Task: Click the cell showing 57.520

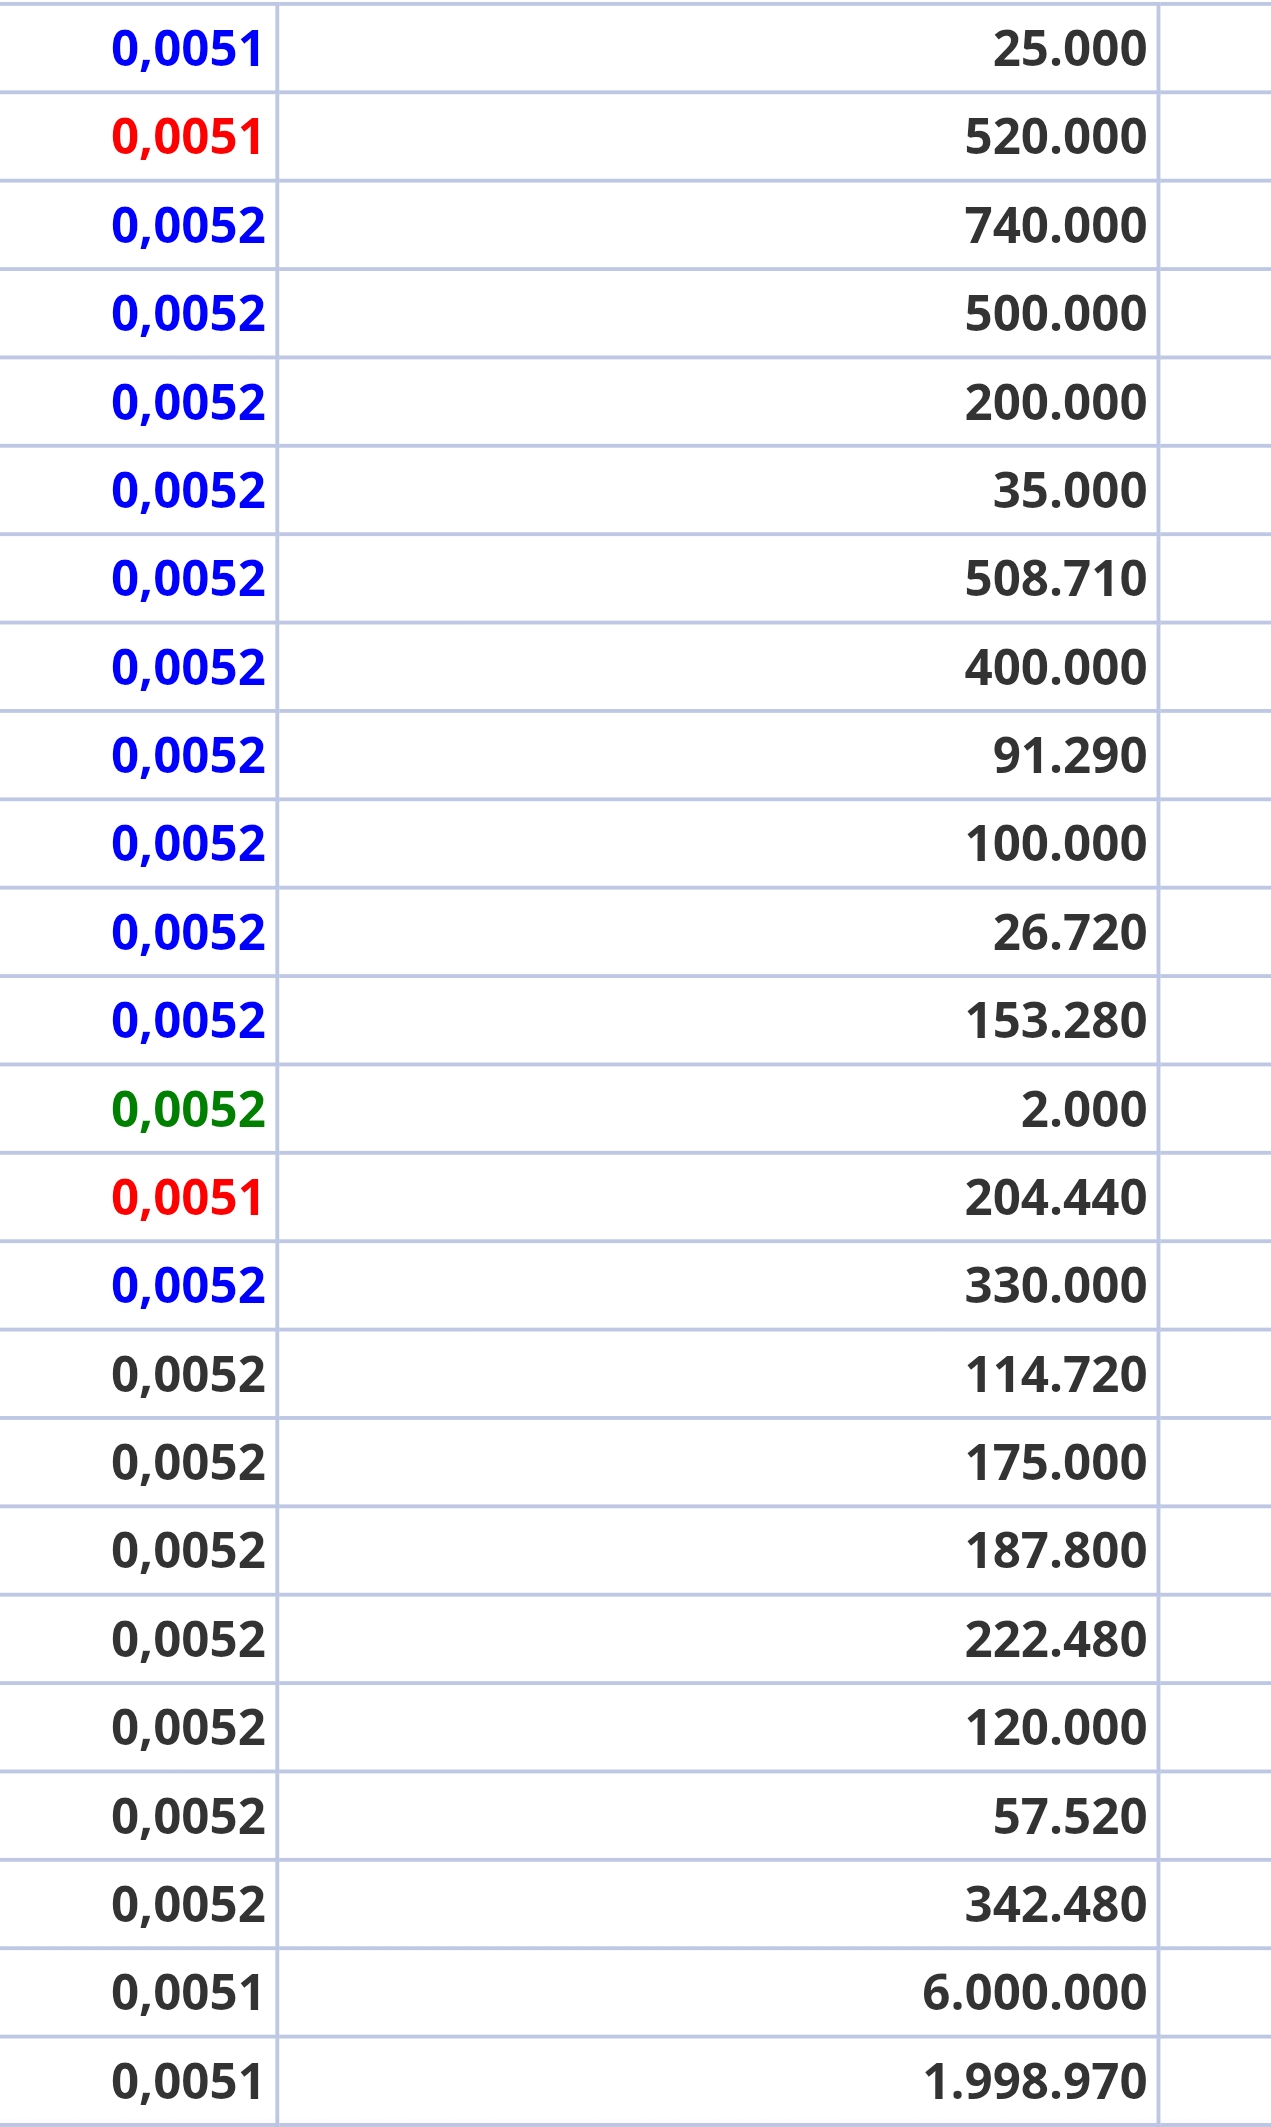Action: [x=718, y=1816]
